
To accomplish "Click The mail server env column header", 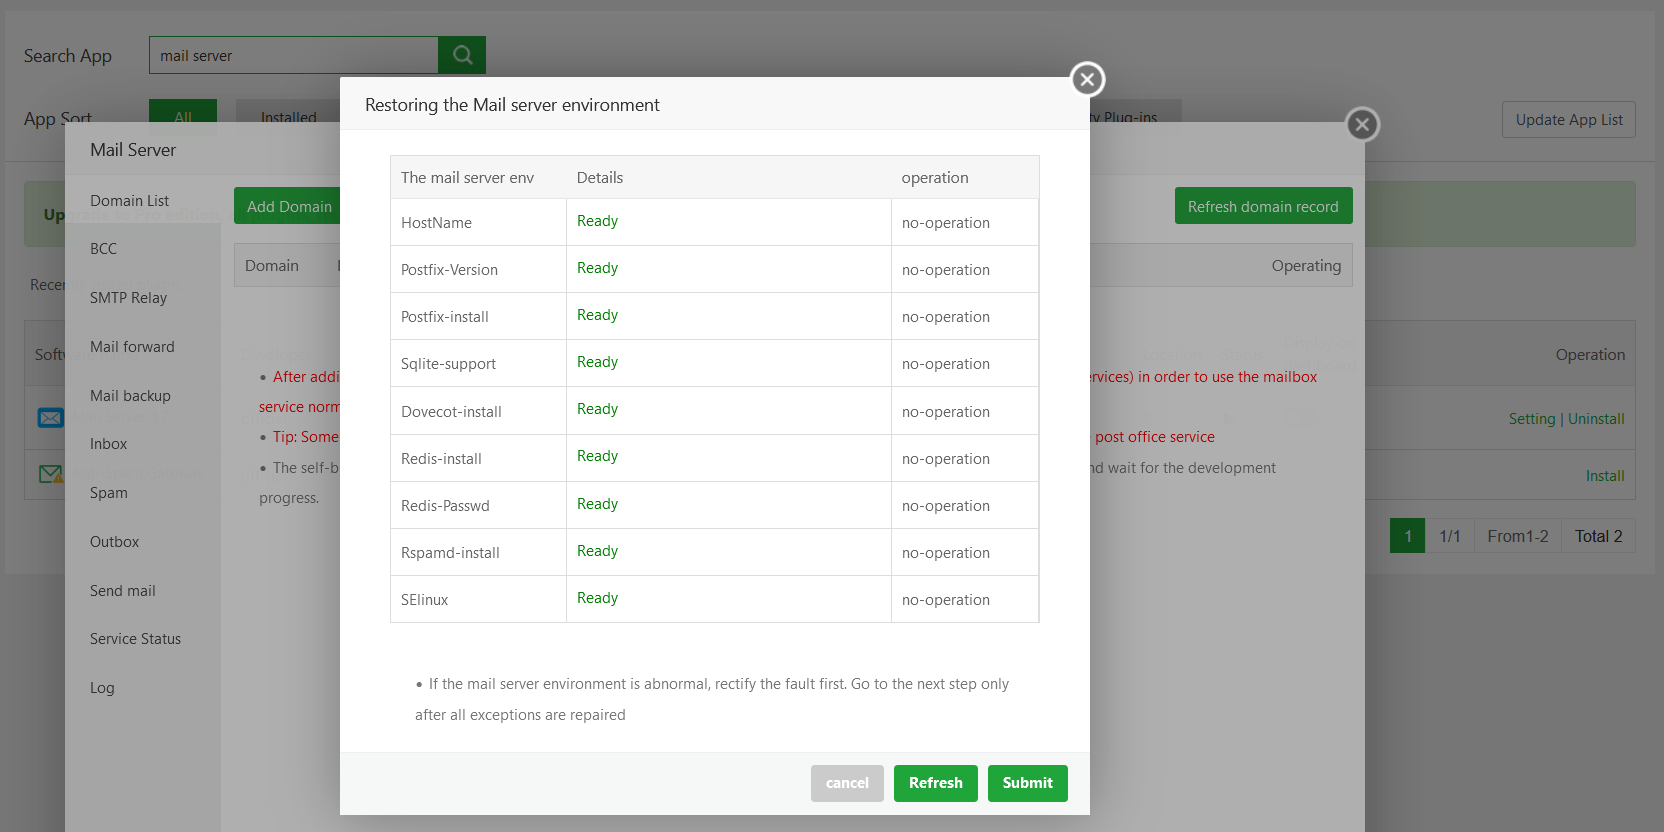I will coord(467,178).
